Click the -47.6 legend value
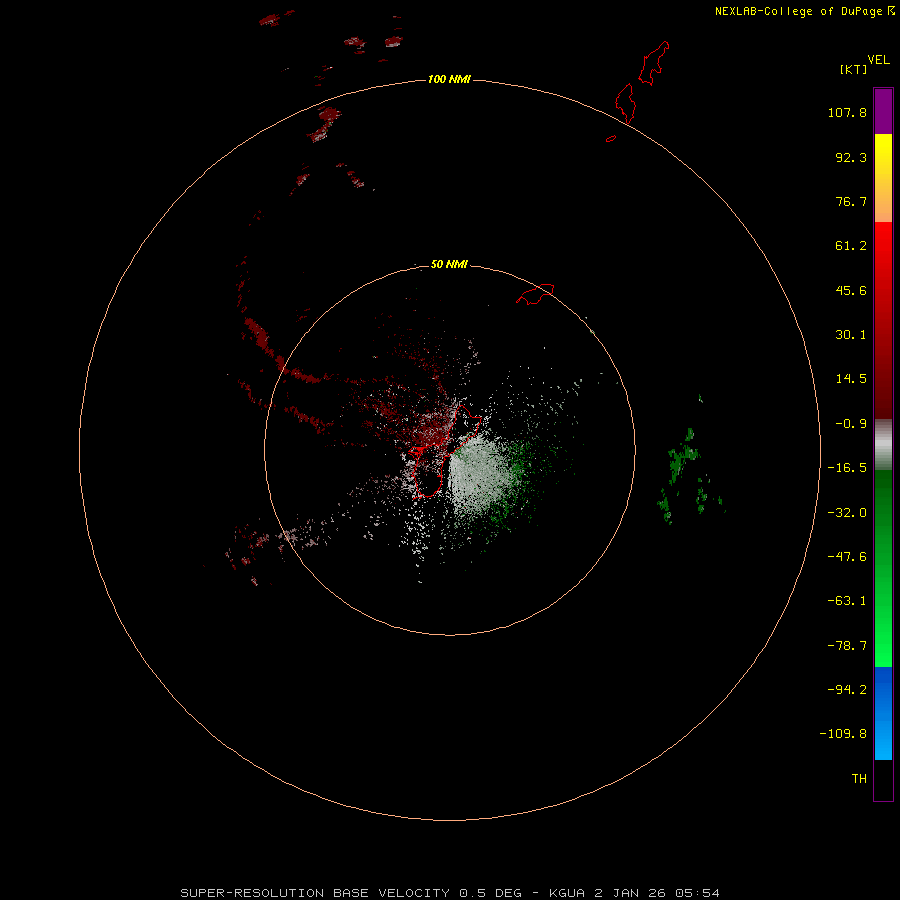This screenshot has width=900, height=900. pos(847,557)
